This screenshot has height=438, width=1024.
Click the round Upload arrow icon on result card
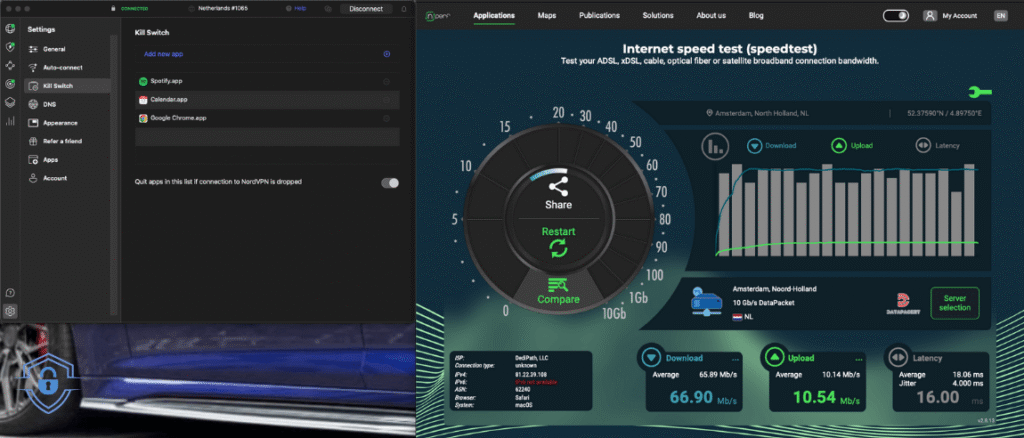(x=774, y=358)
